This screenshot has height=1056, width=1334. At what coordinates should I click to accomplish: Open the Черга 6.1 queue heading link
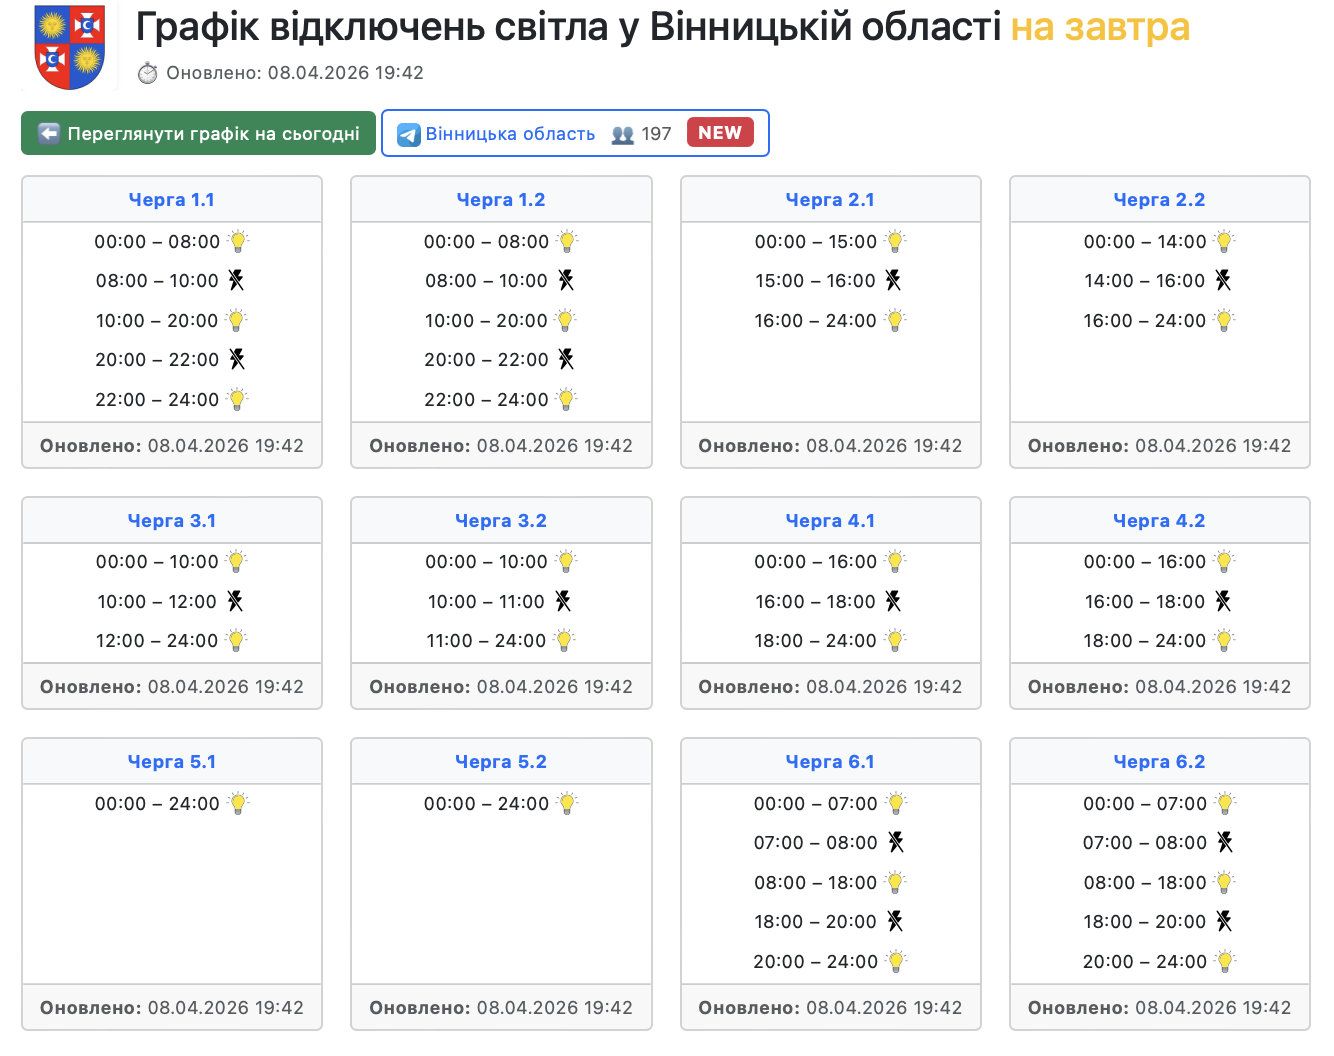point(830,762)
